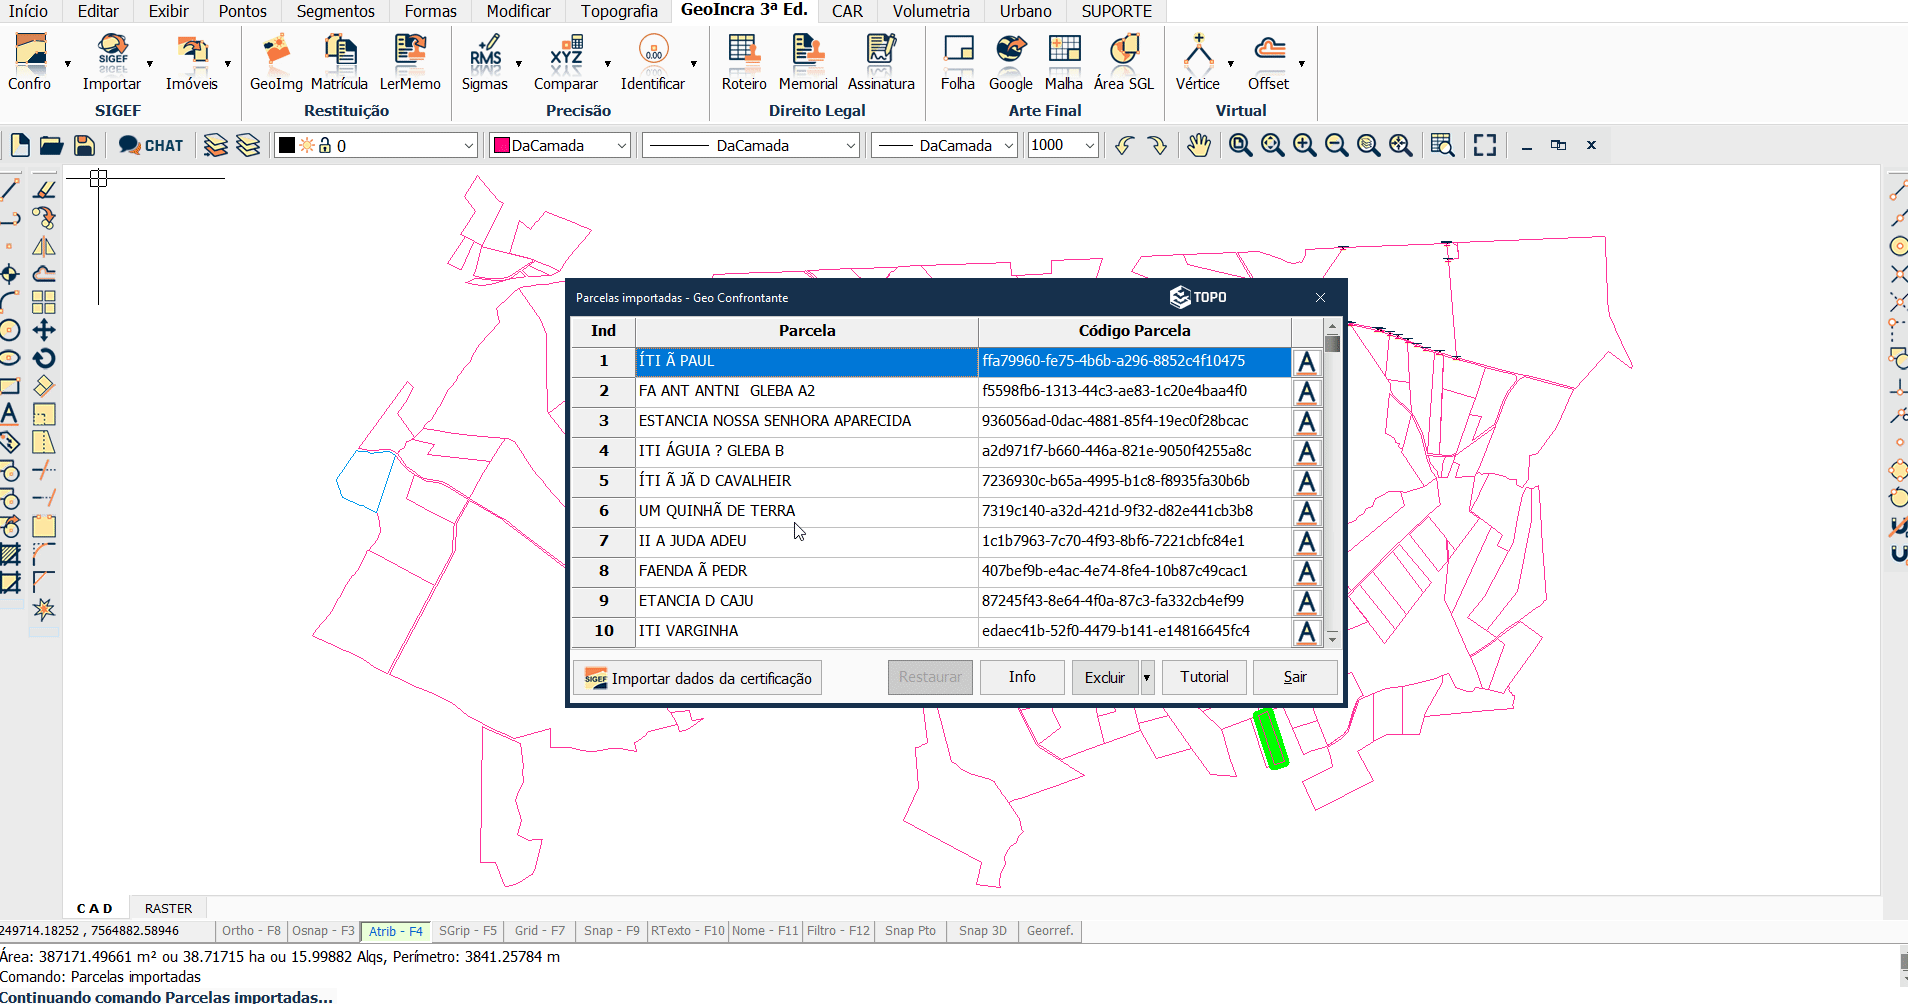Screen dimensions: 1908x1004
Task: Click the fullscreen extents icon
Action: coord(1485,146)
